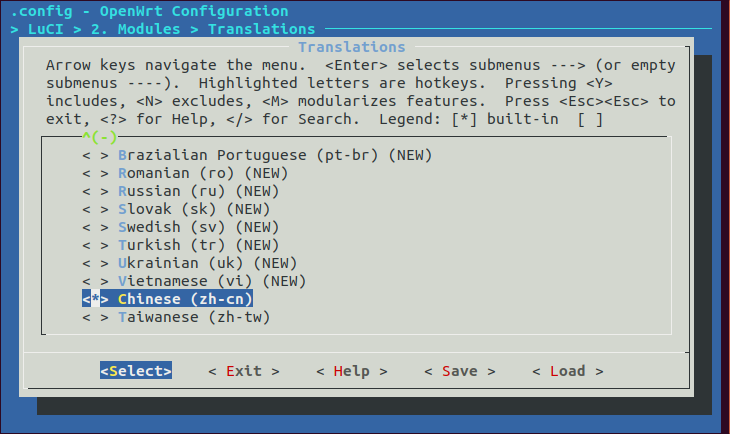This screenshot has height=434, width=730.
Task: Toggle the Brazilian Portuguese (pt-br) selection box
Action: [95, 155]
